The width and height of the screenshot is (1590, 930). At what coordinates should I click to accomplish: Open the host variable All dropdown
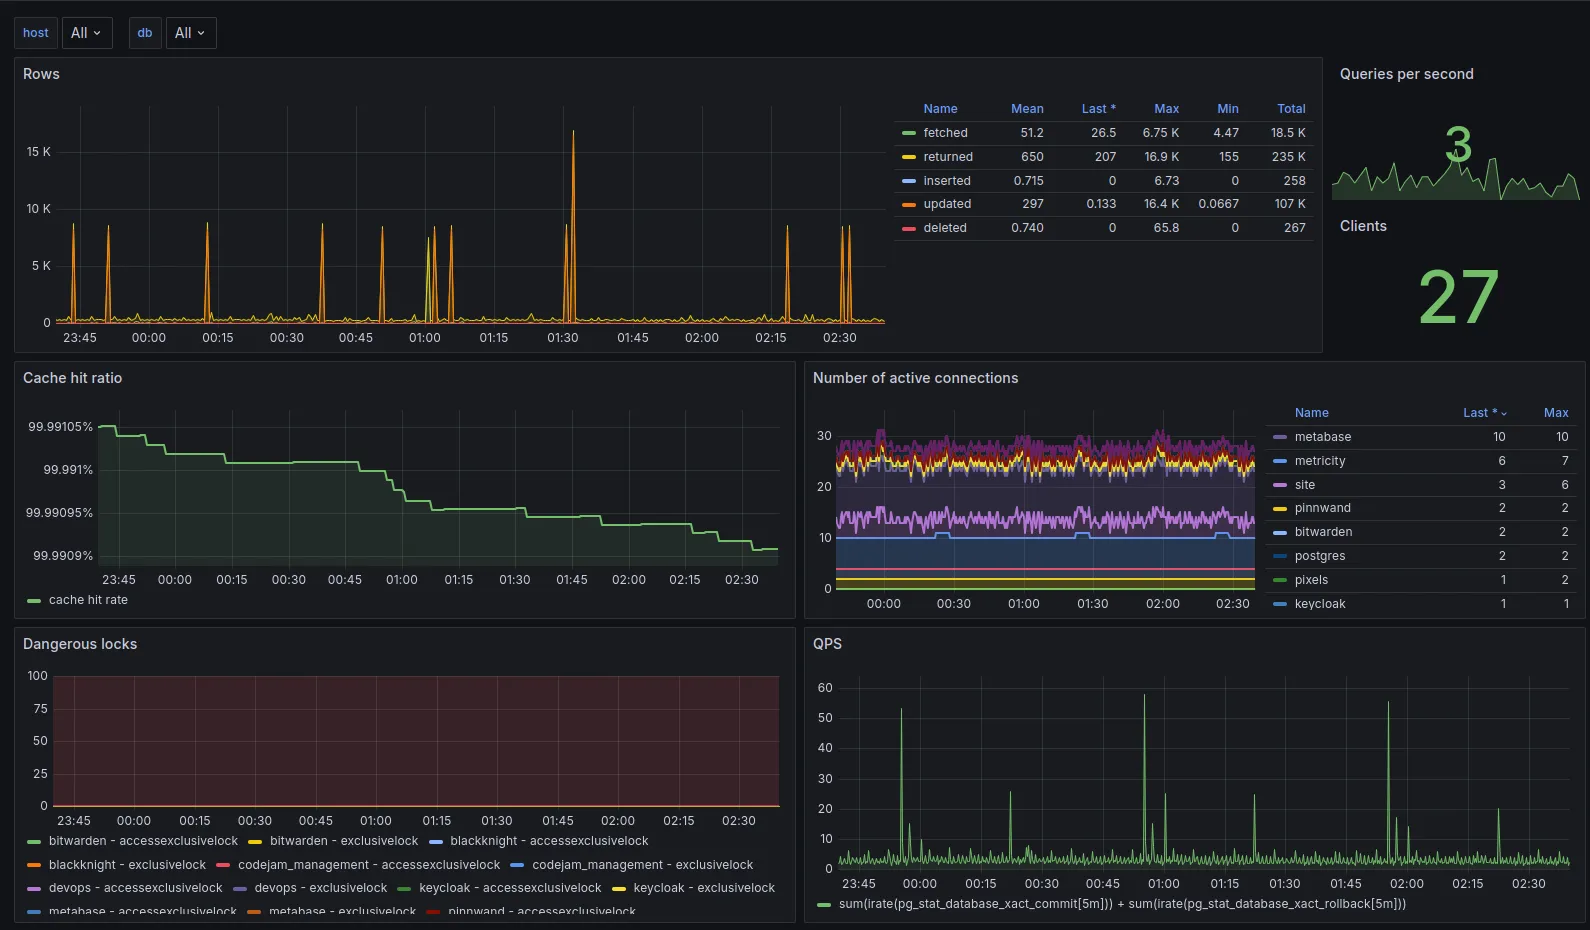coord(86,33)
